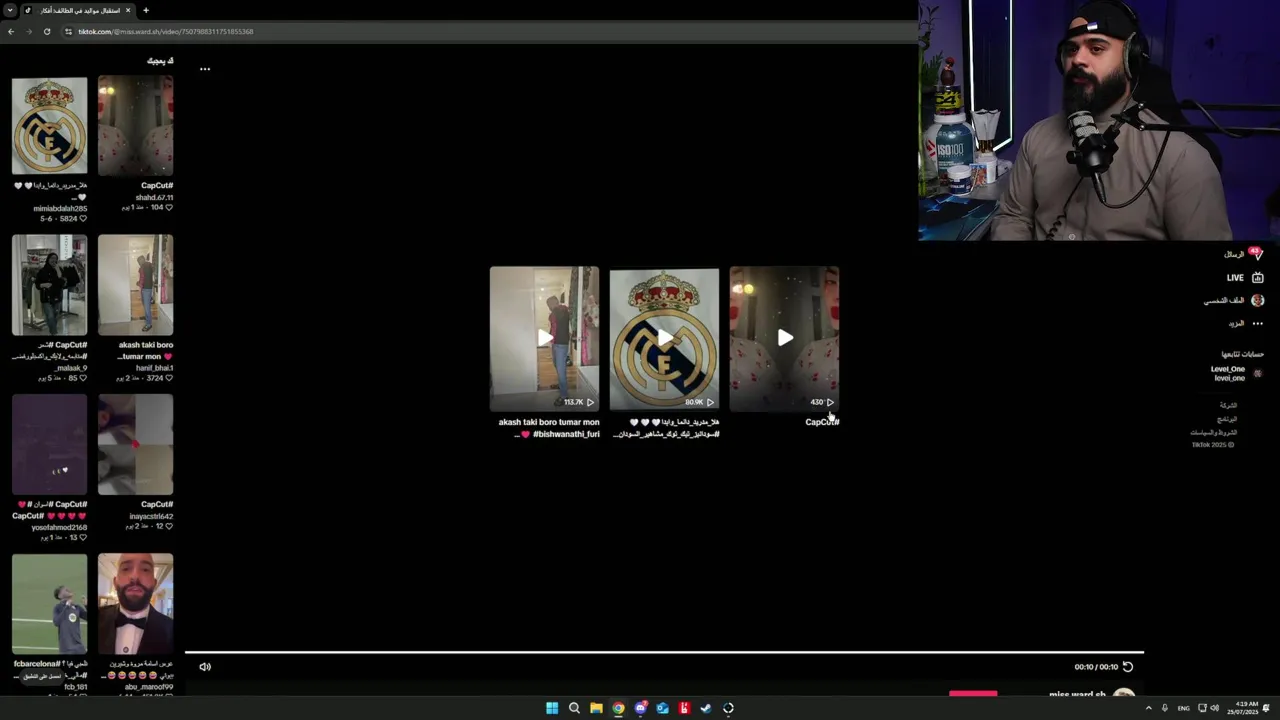
Task: Play the Real Madrid crest suggested video
Action: pyautogui.click(x=664, y=338)
